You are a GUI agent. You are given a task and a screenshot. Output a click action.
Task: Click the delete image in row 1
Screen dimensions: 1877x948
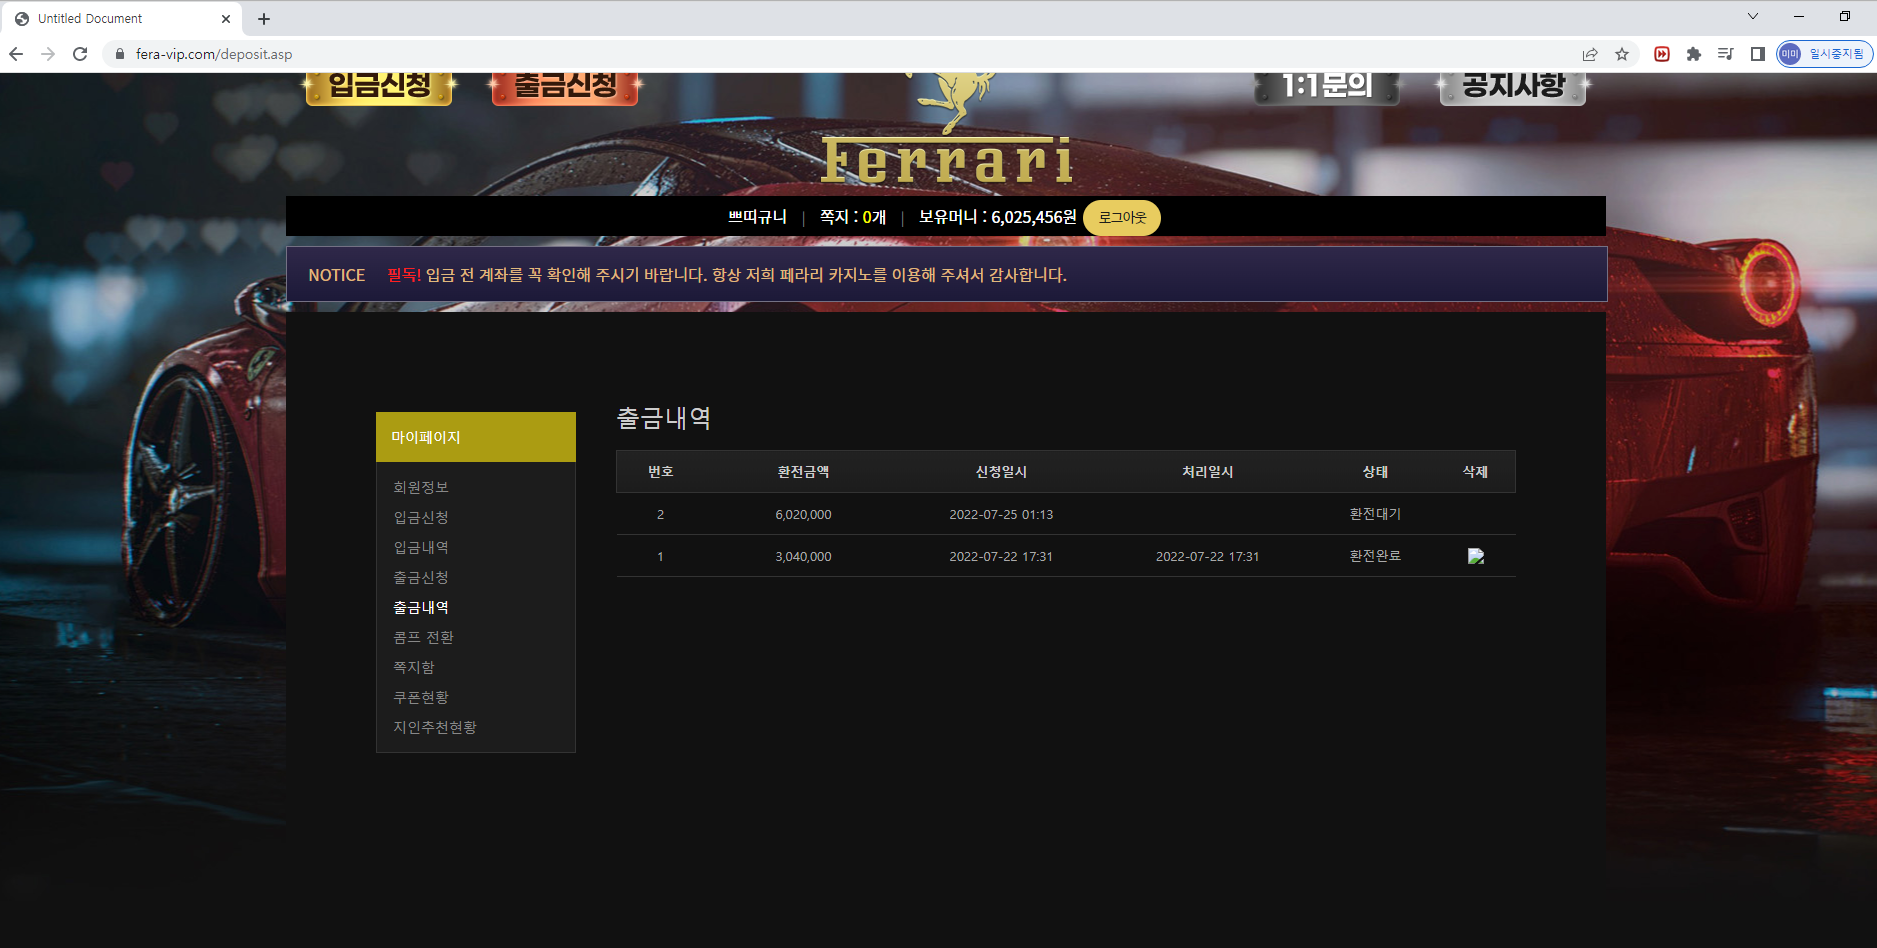point(1476,556)
